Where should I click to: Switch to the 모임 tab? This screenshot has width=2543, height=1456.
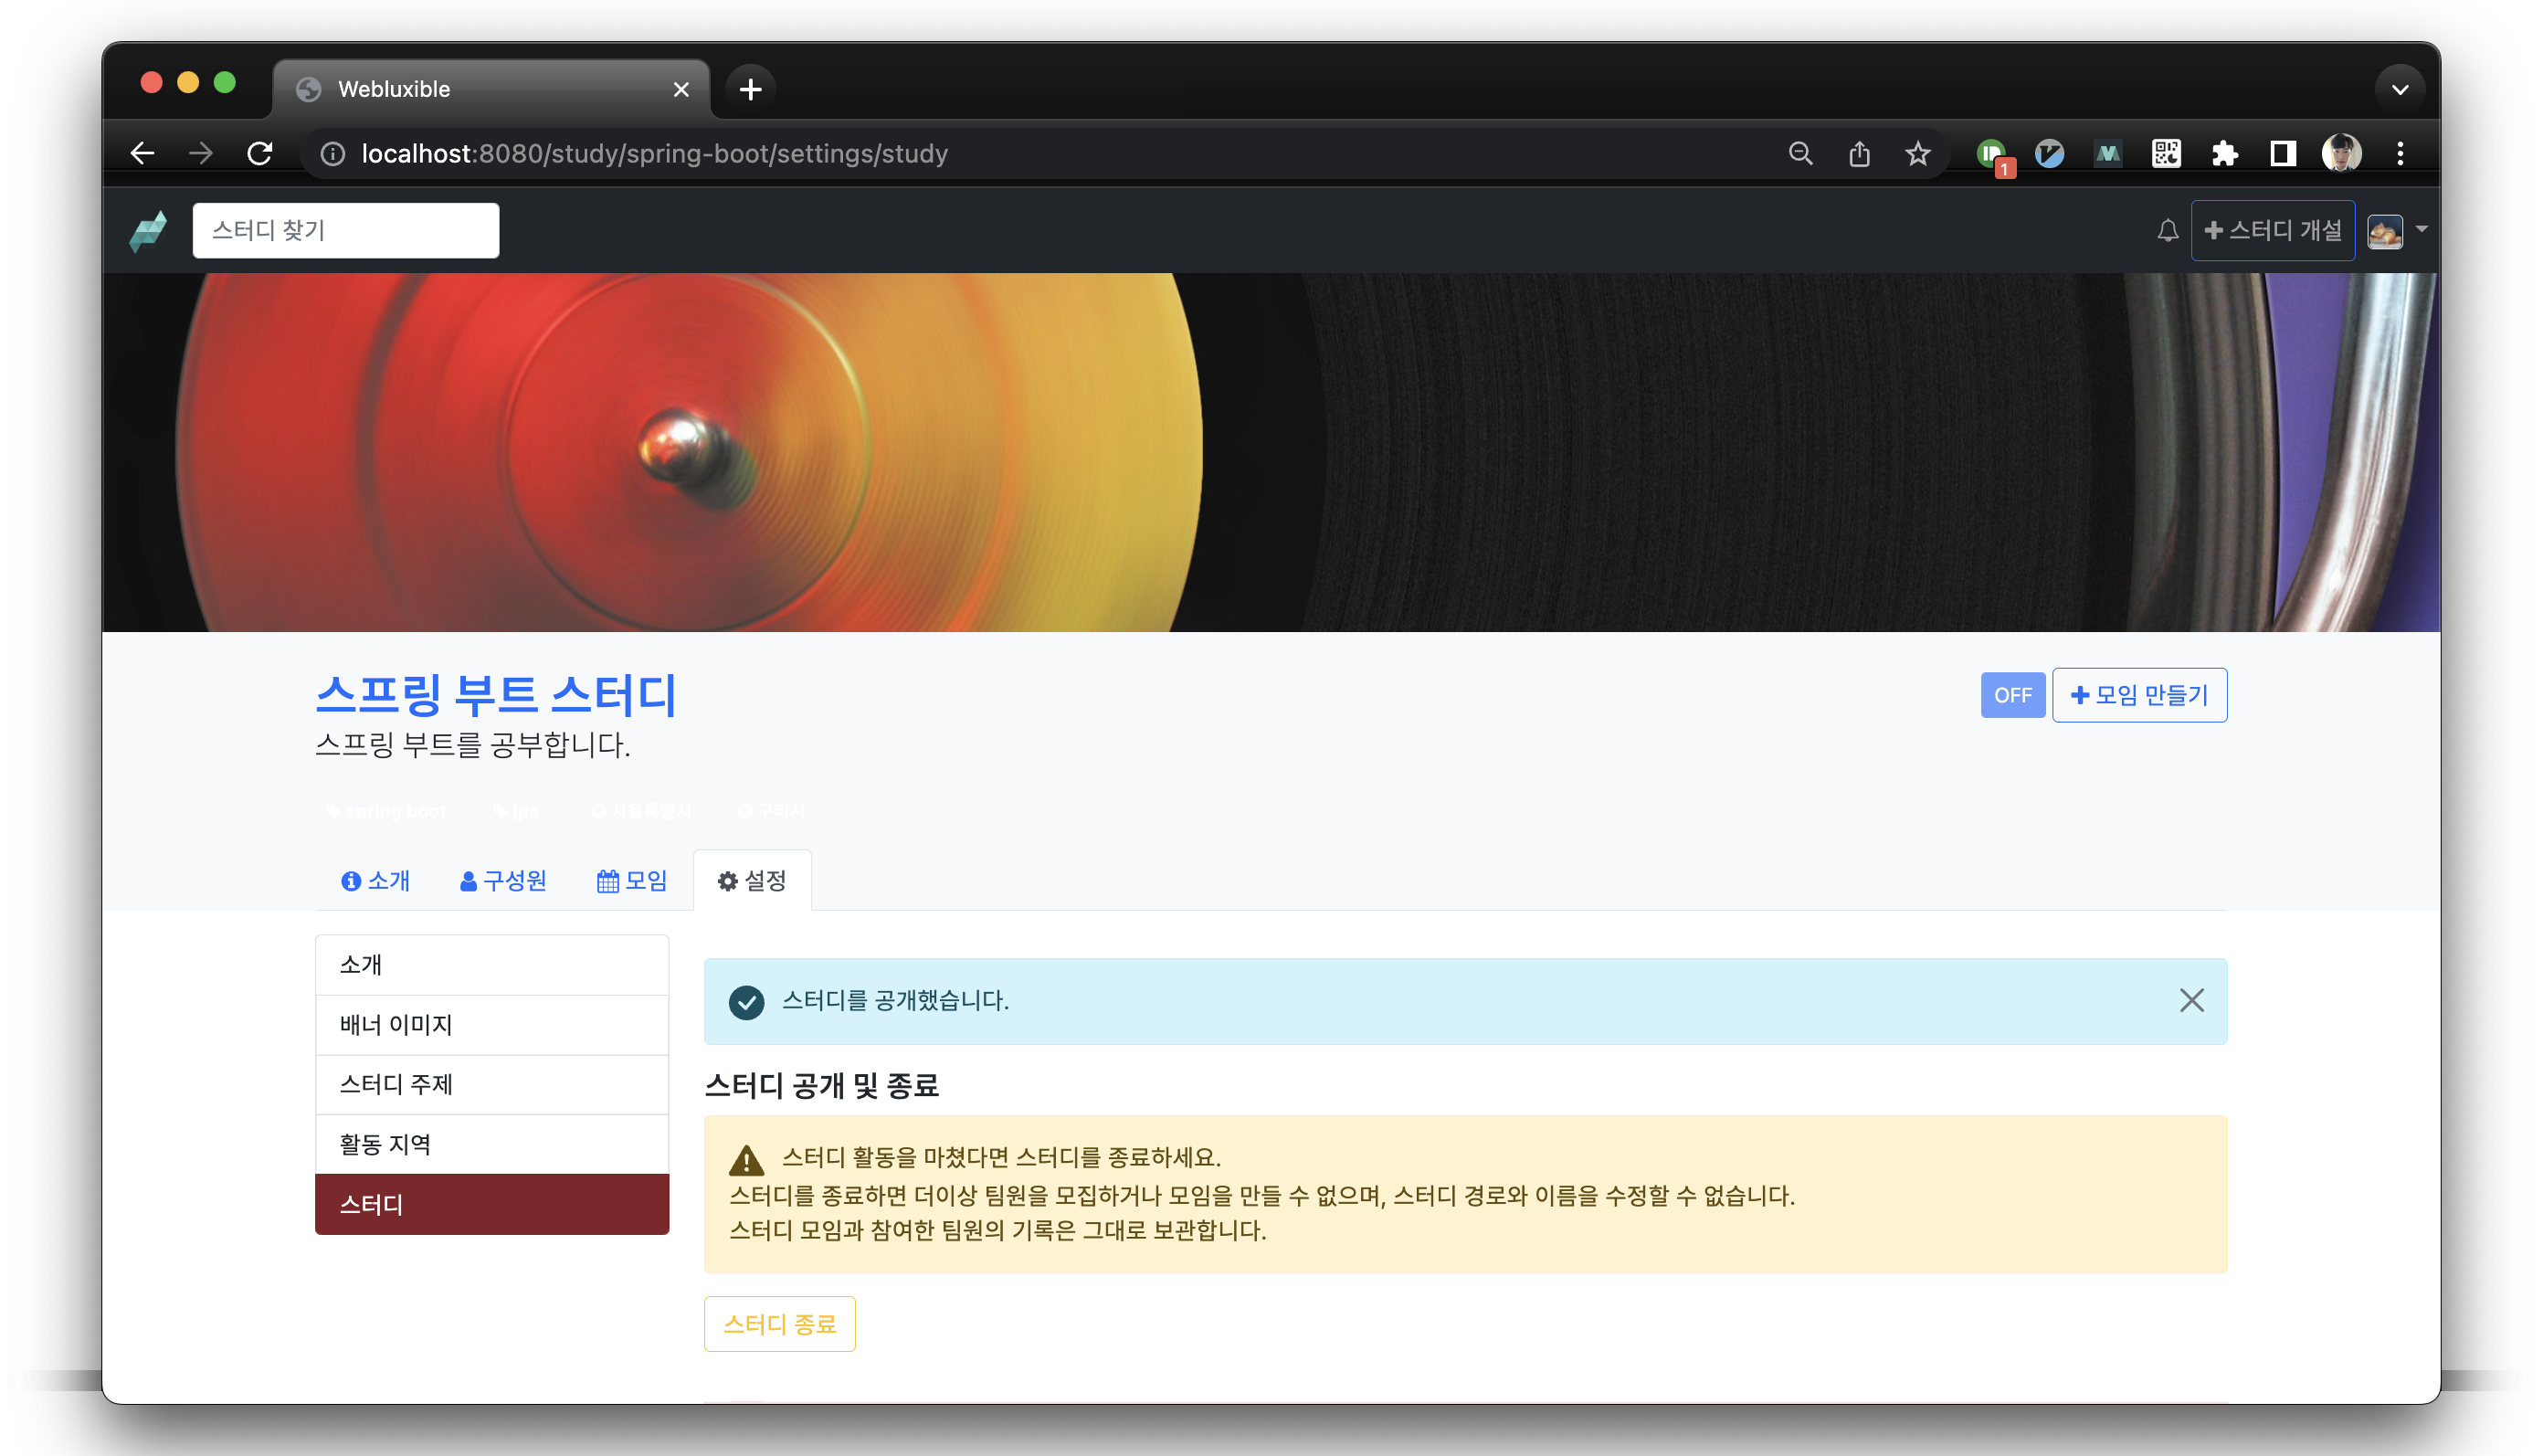pos(632,881)
